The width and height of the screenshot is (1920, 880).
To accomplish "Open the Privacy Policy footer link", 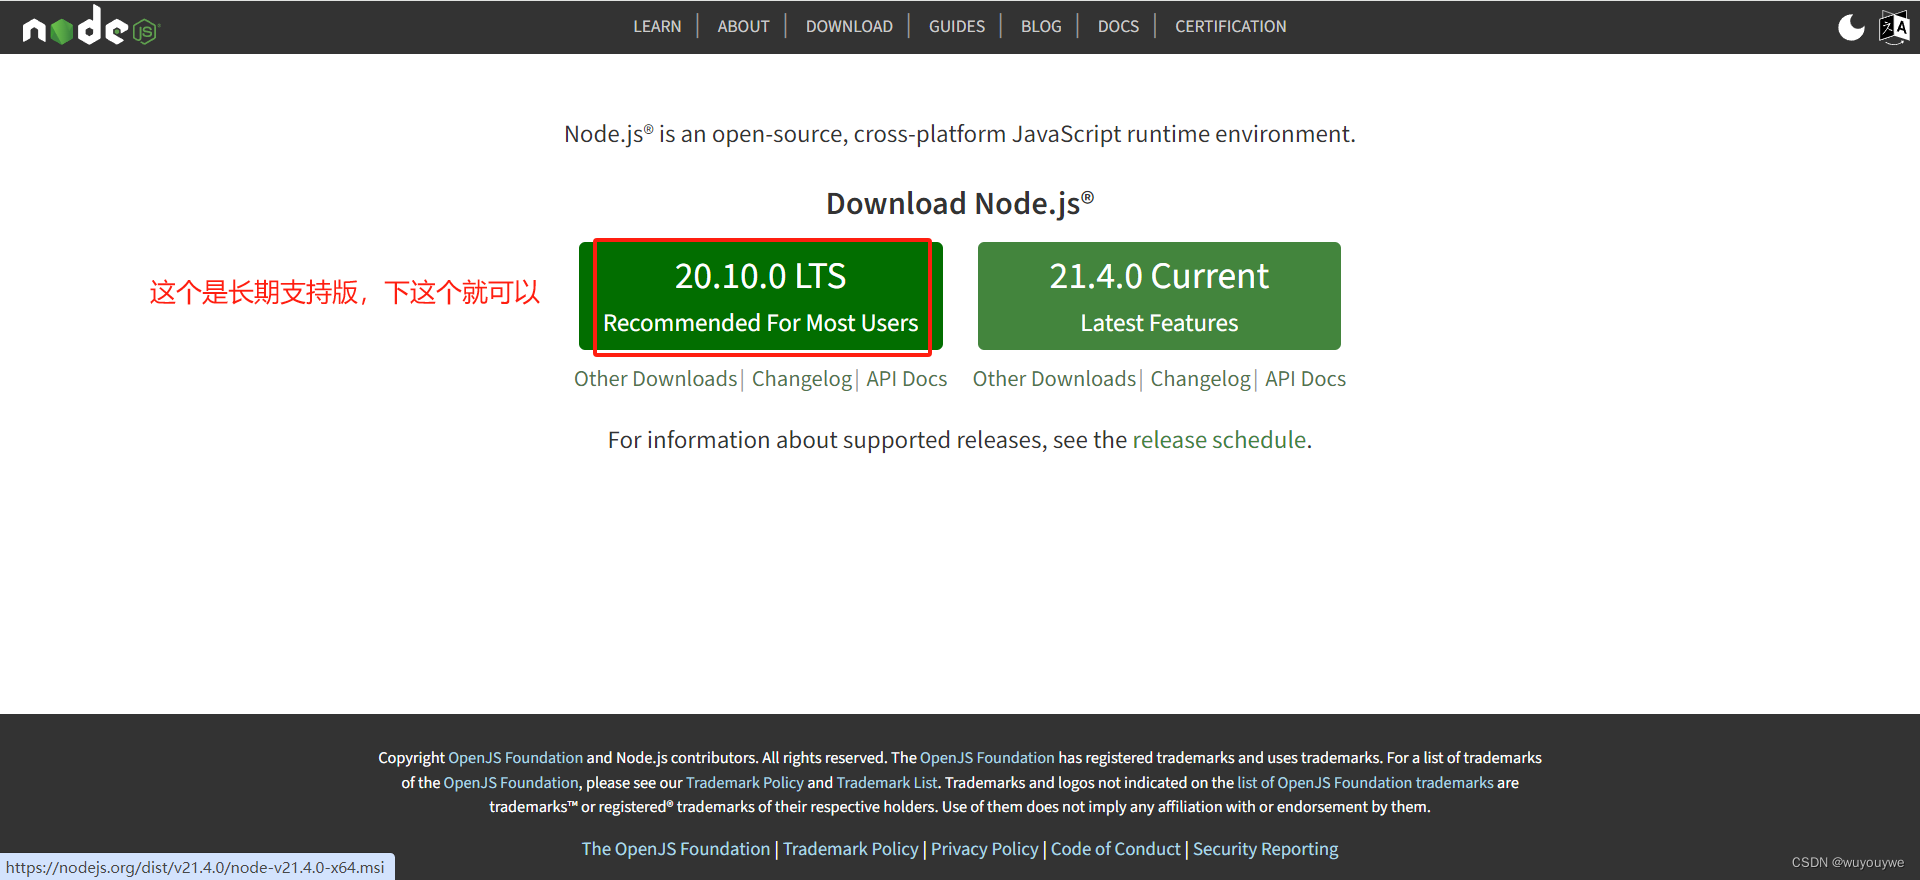I will pos(985,849).
